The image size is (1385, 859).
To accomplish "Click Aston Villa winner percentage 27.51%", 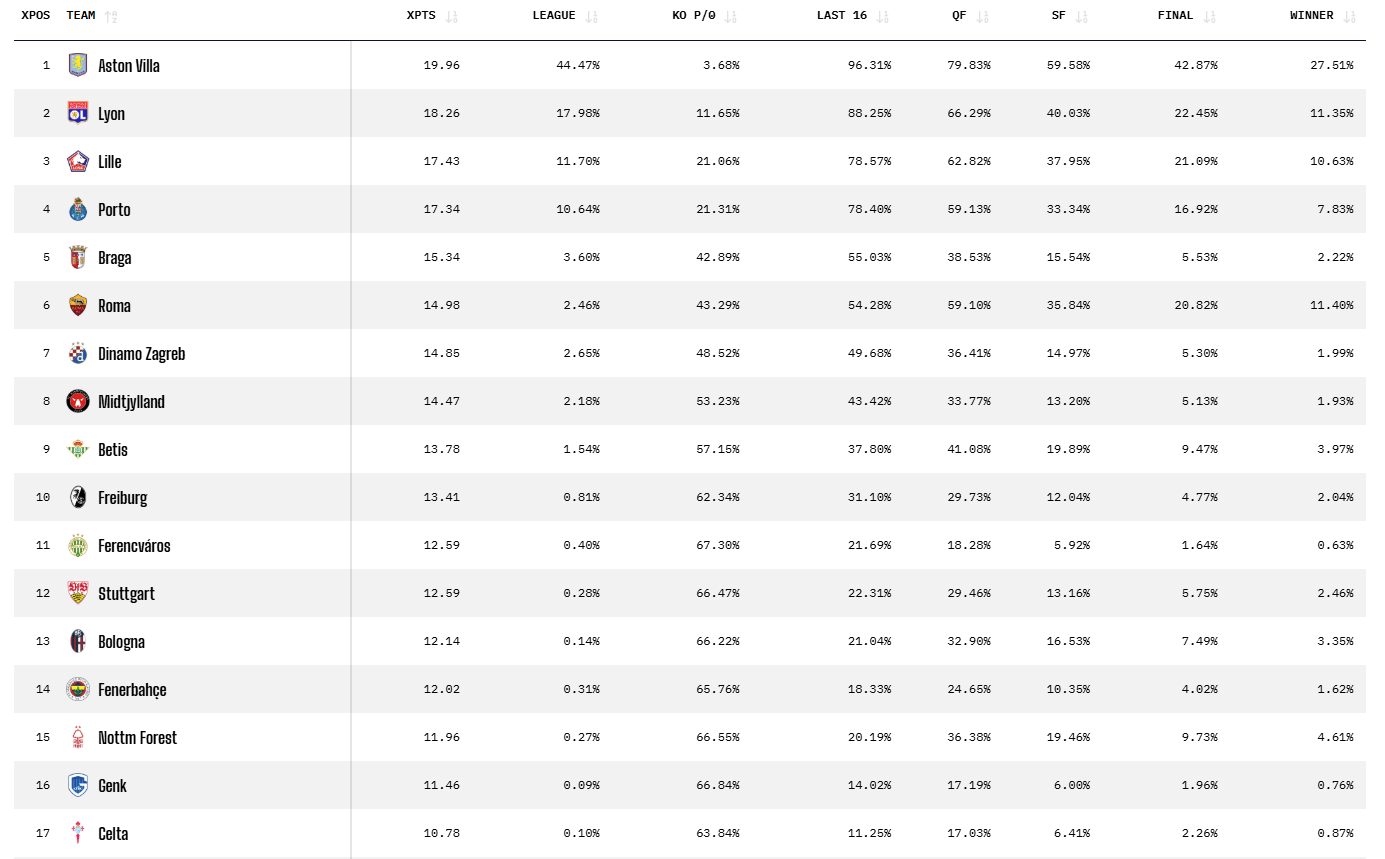I will click(1331, 65).
